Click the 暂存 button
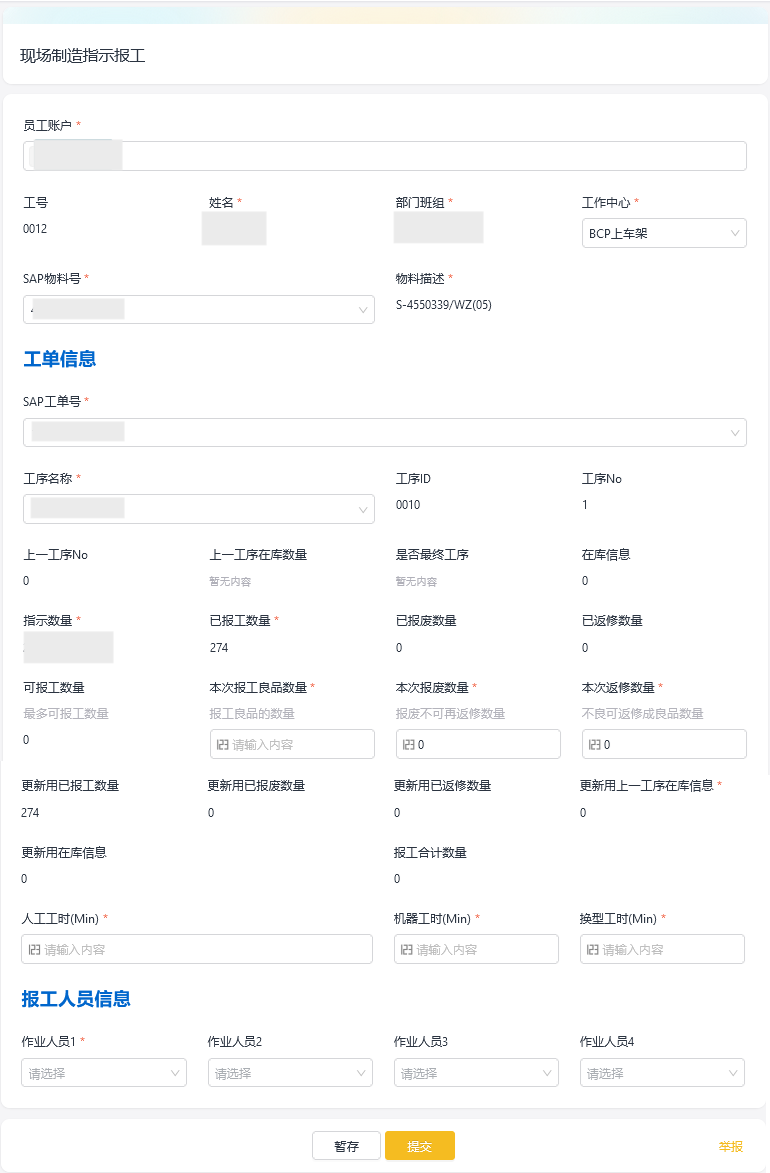The image size is (770, 1173). 346,1146
